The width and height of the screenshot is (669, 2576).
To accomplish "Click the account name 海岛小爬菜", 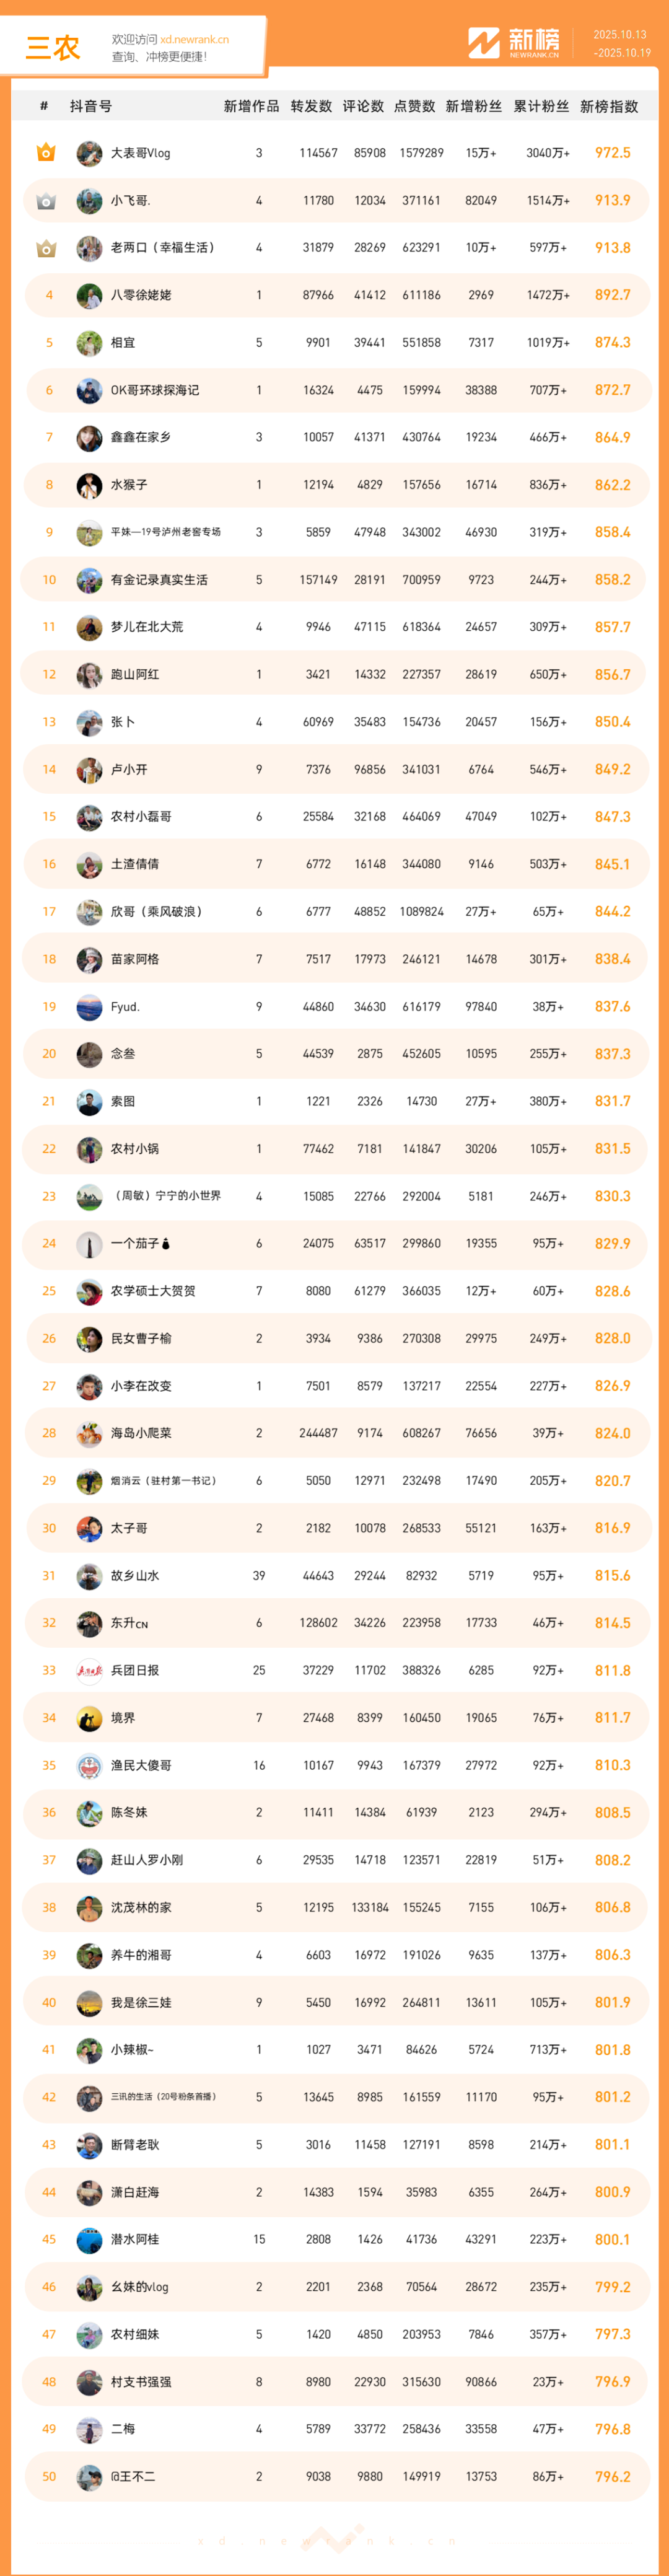I will click(141, 1434).
